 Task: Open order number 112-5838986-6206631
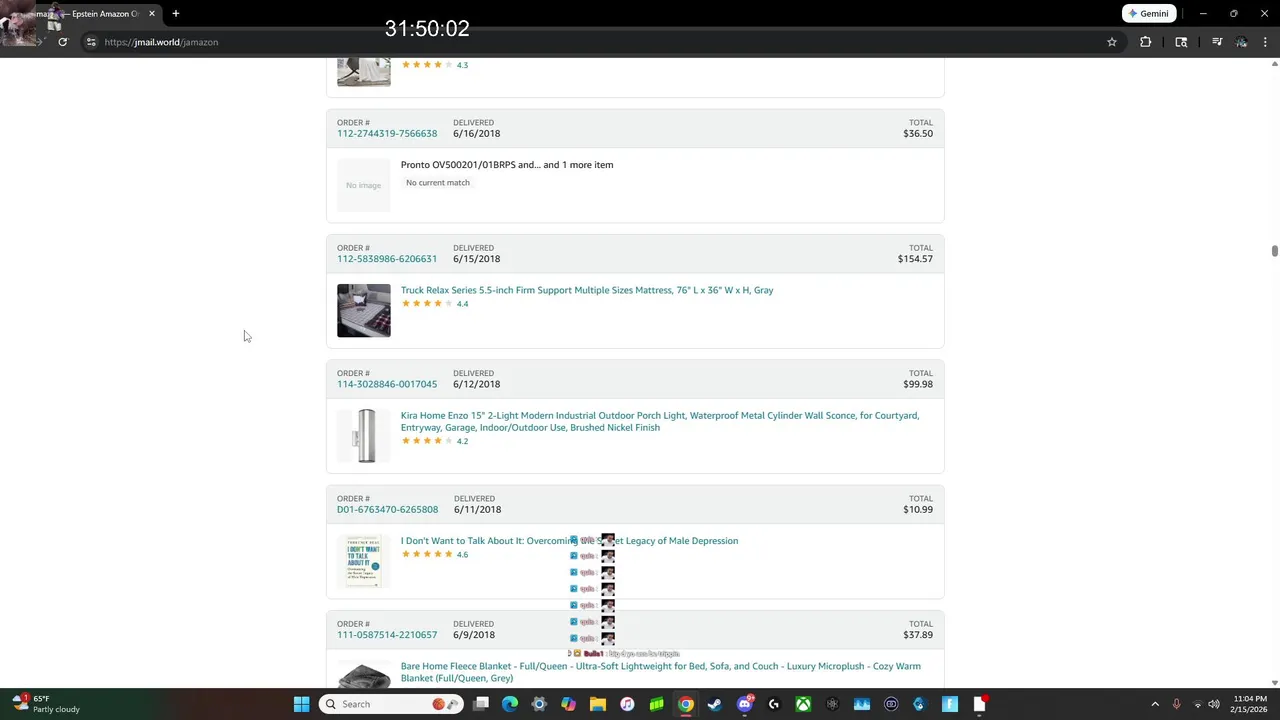pyautogui.click(x=387, y=258)
